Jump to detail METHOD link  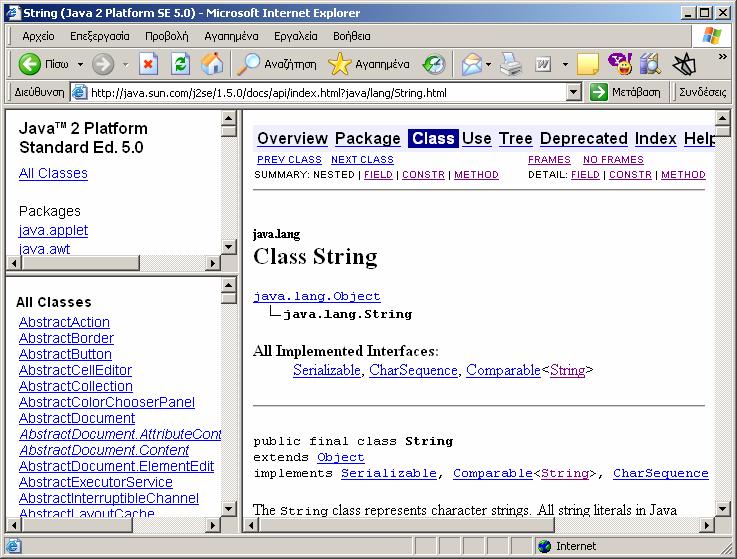(683, 175)
